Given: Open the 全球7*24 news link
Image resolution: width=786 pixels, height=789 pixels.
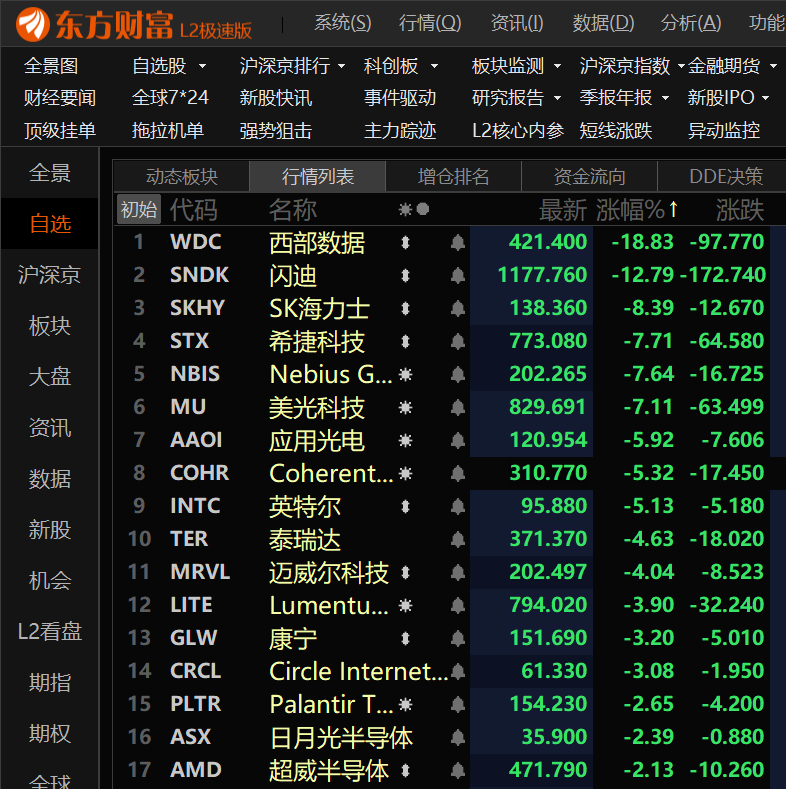Looking at the screenshot, I should point(170,98).
